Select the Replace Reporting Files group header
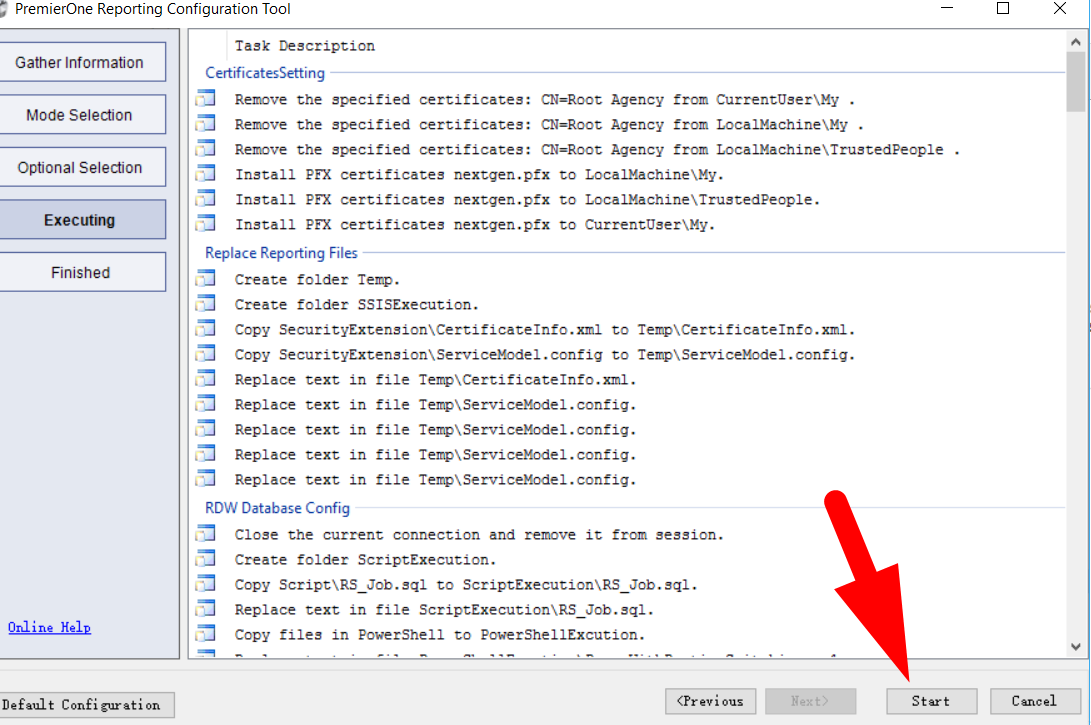 point(281,253)
